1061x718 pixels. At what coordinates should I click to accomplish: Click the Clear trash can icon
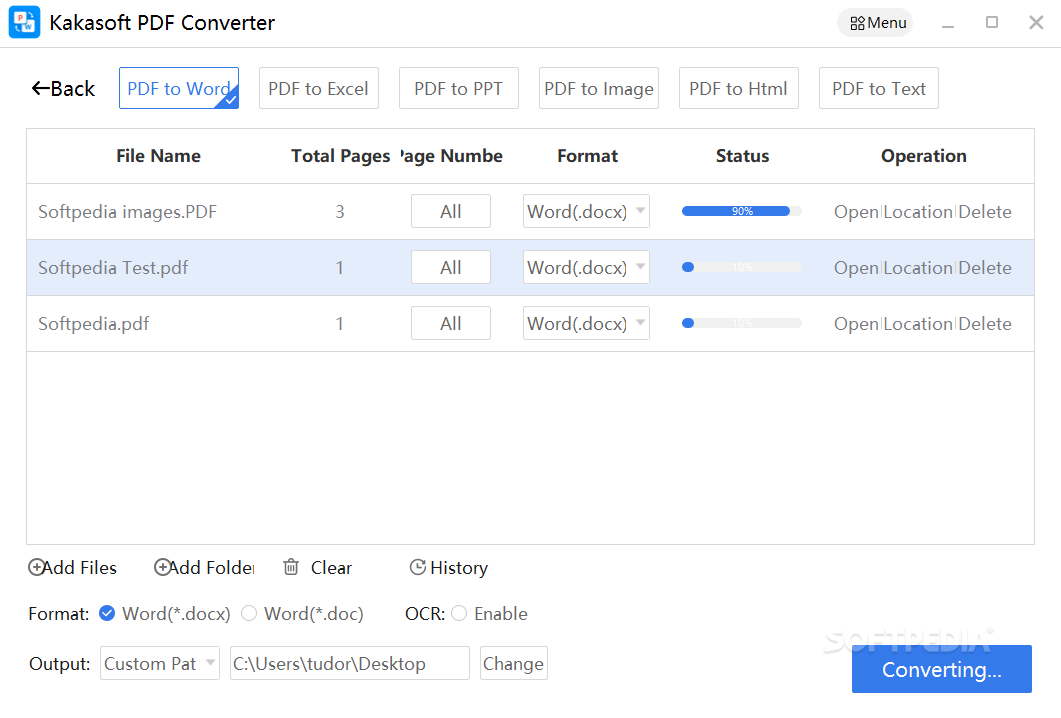(x=291, y=567)
